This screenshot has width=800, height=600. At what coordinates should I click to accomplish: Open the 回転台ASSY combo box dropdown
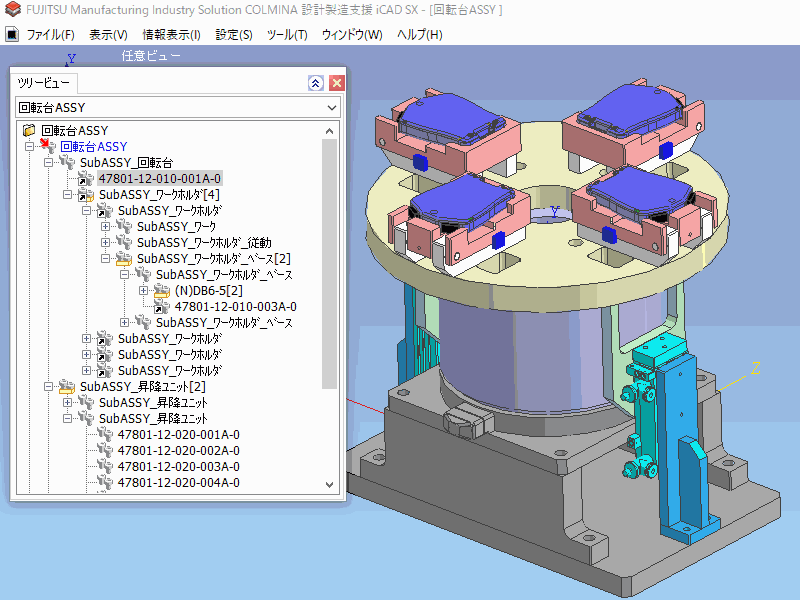[332, 107]
